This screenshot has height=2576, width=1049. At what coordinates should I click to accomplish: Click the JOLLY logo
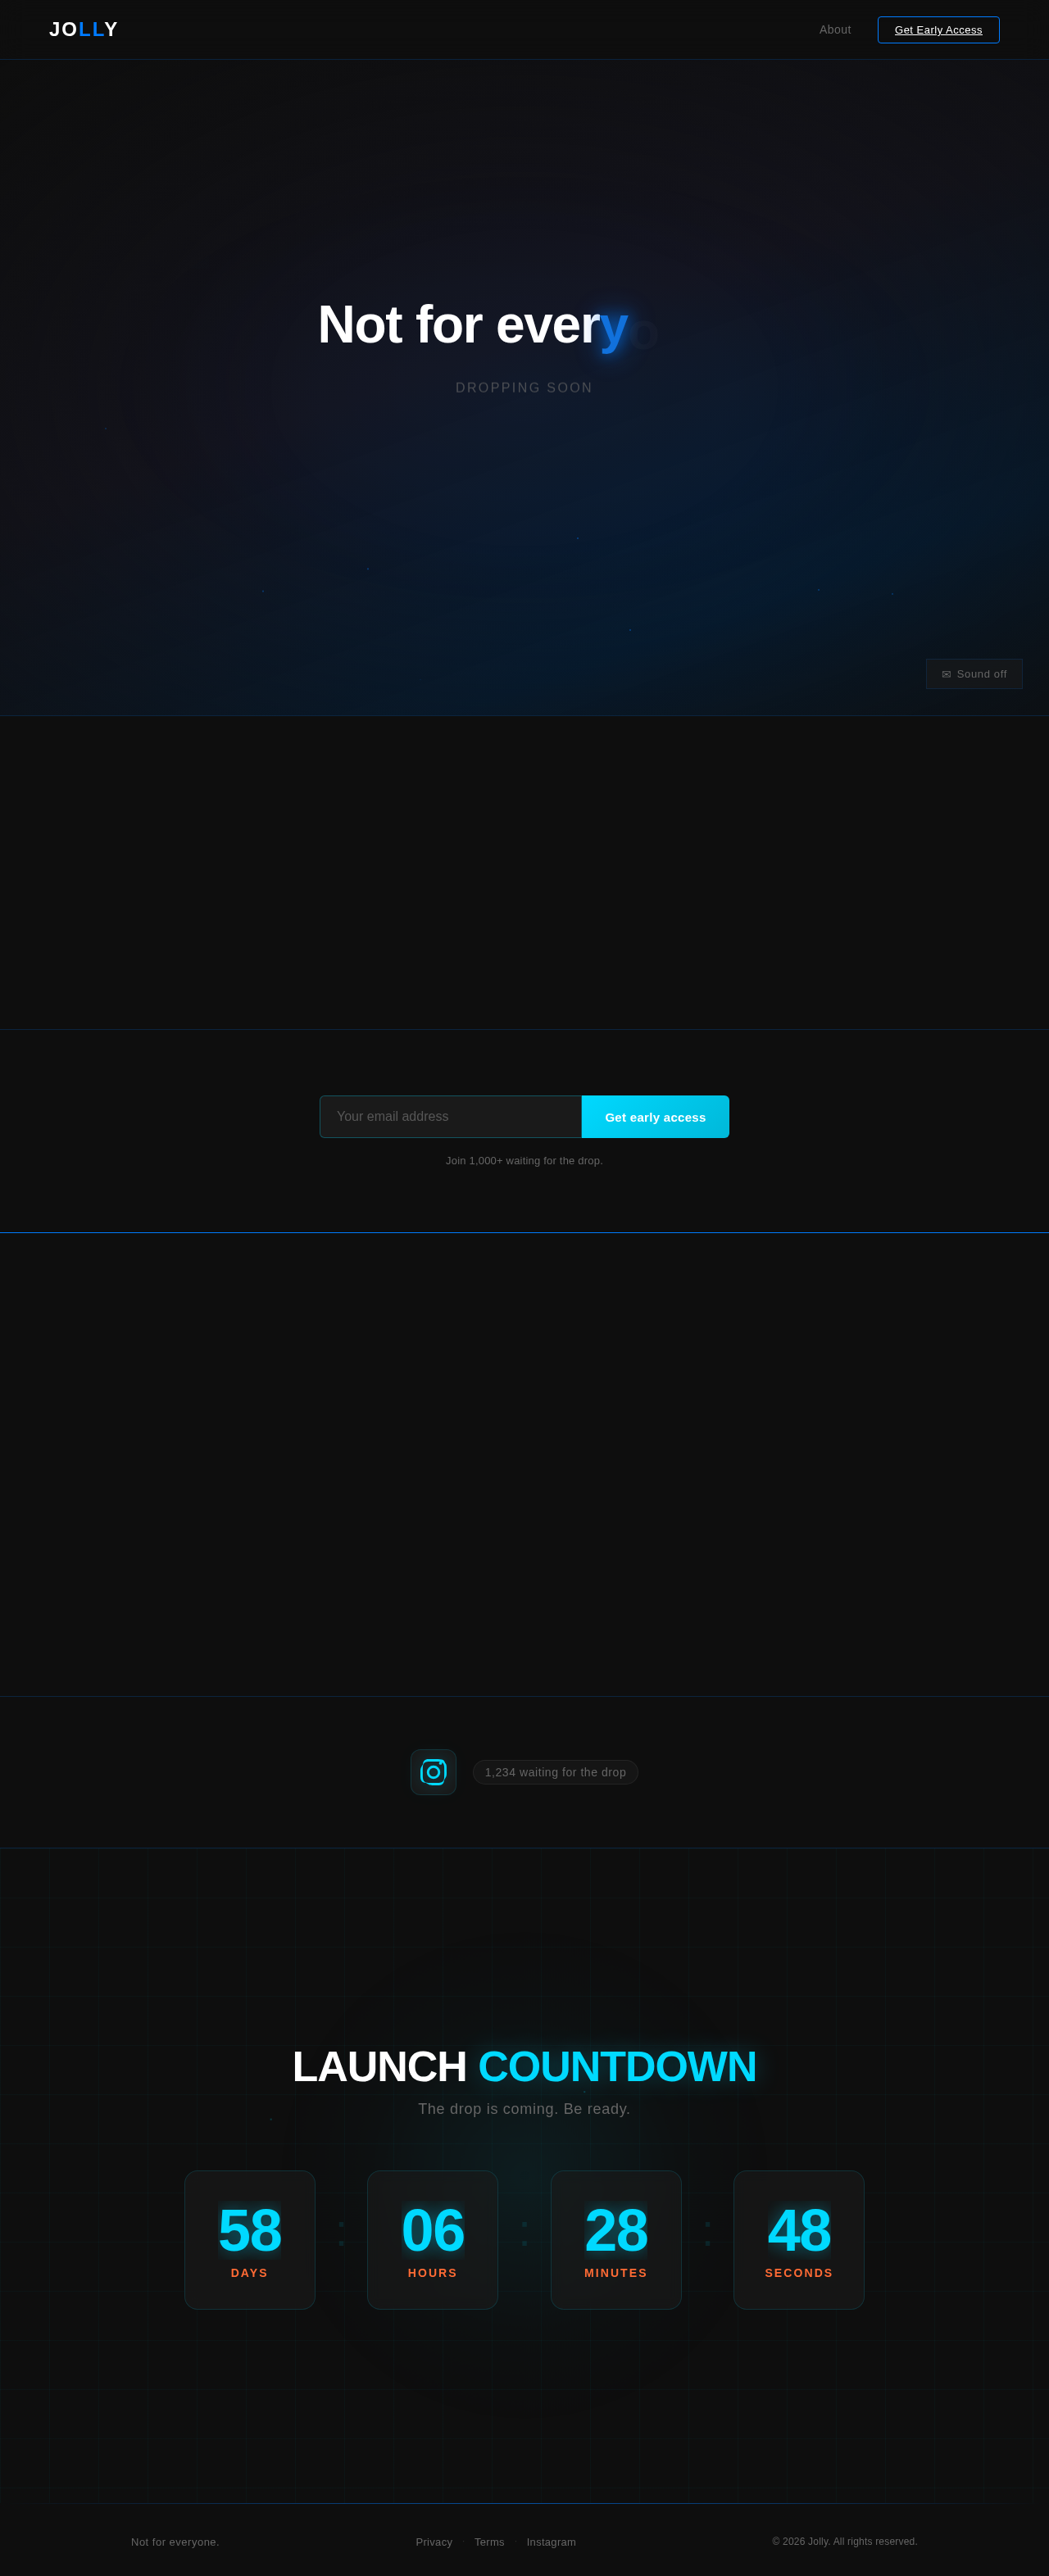coord(83,29)
